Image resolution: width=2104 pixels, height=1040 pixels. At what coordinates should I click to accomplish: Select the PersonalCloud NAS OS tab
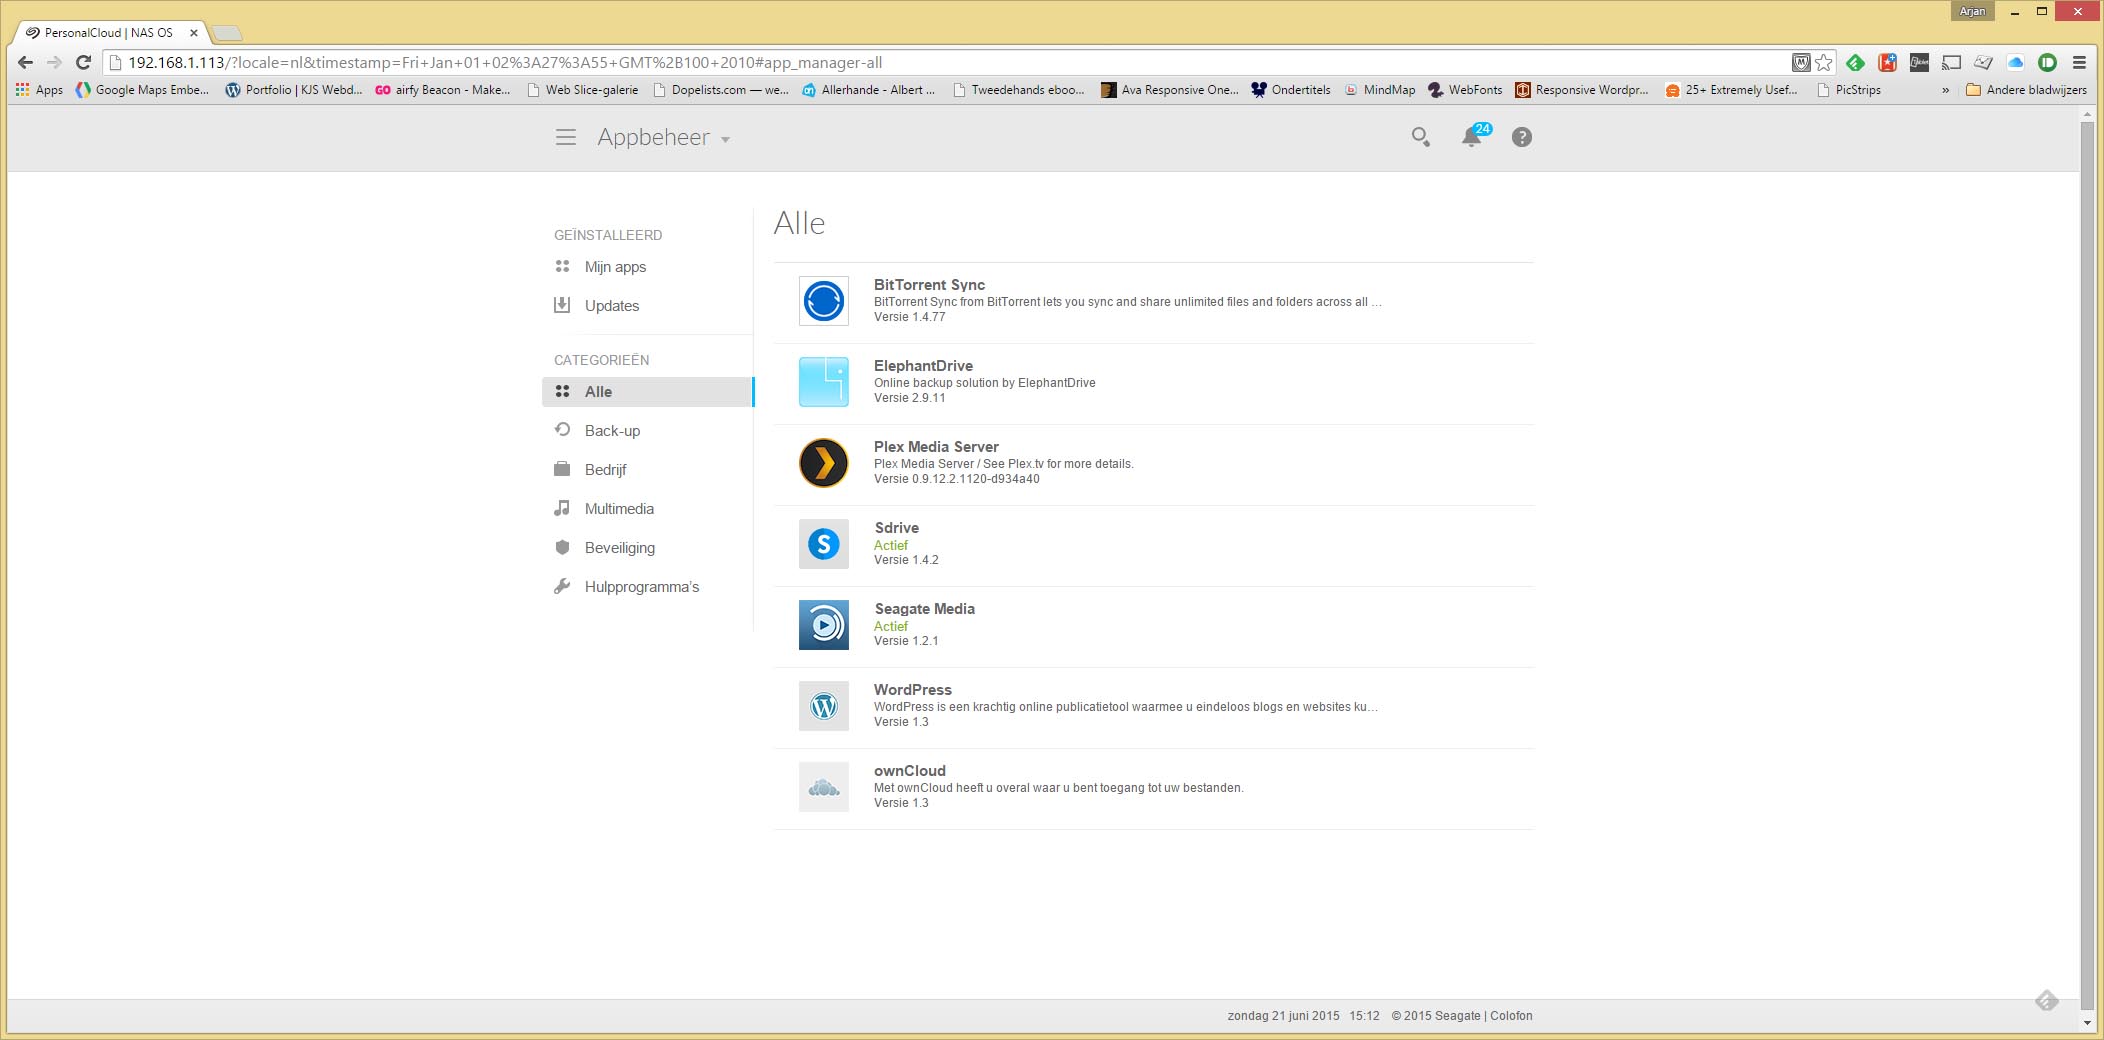[110, 33]
